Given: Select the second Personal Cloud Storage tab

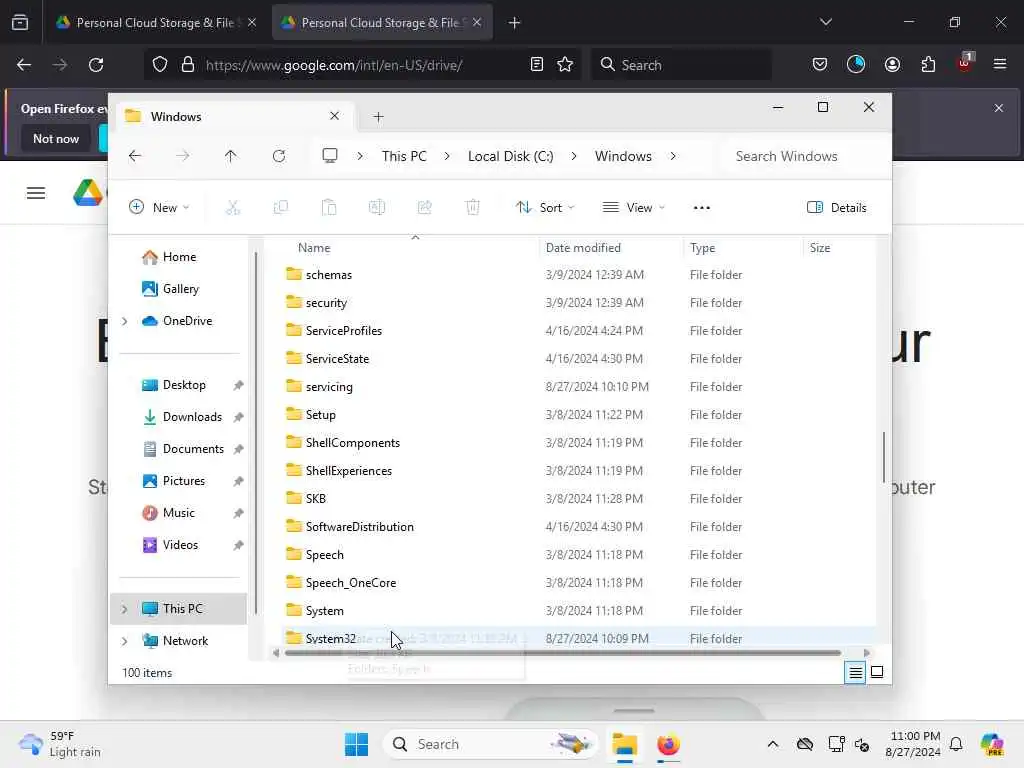Looking at the screenshot, I should [382, 23].
